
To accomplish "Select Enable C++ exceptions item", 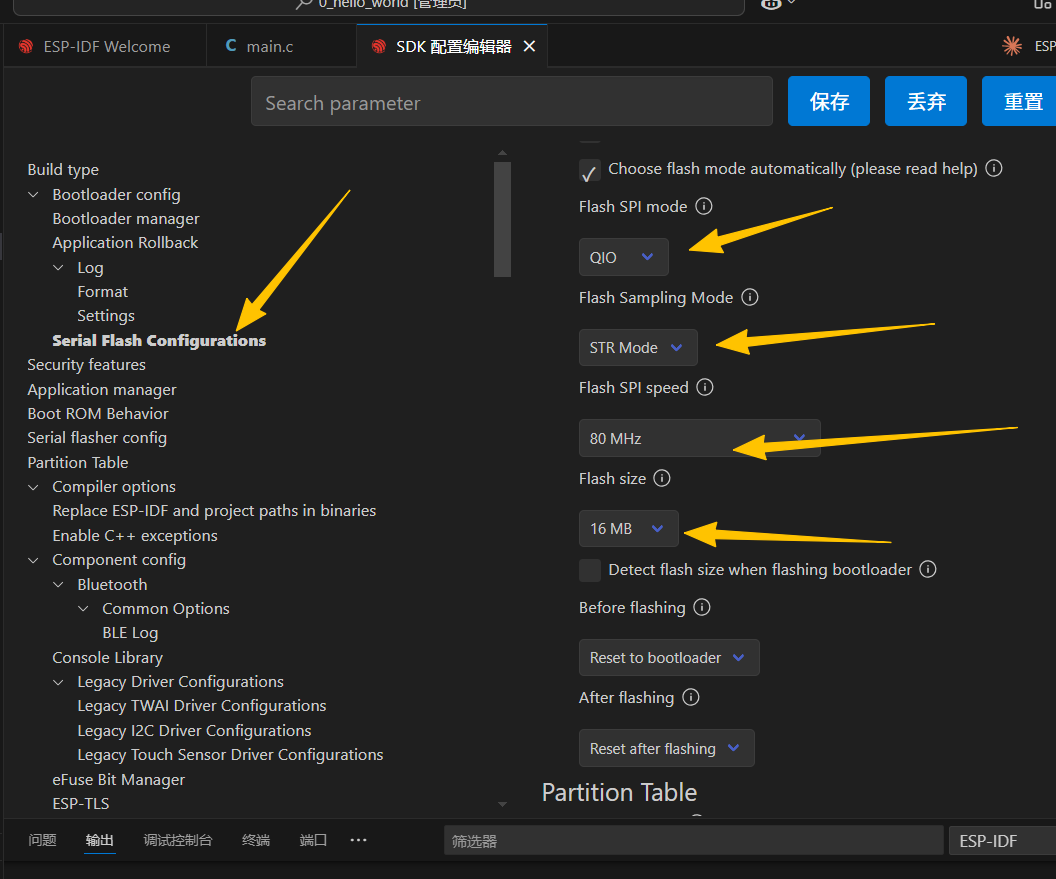I will [135, 535].
